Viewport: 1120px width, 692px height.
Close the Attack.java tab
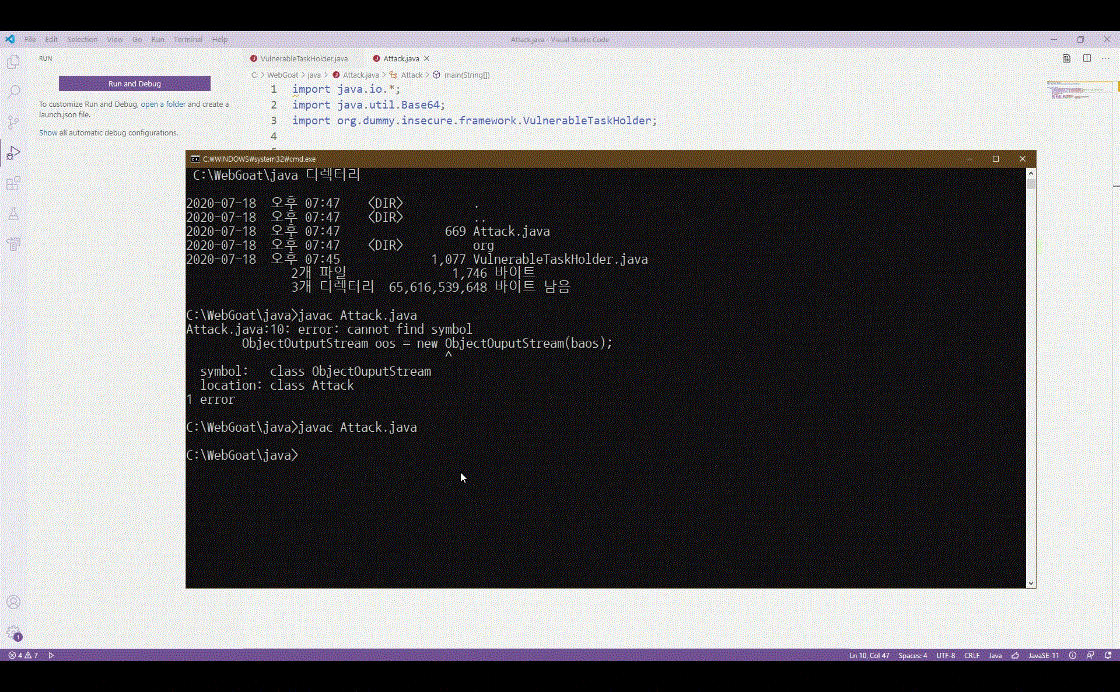click(426, 59)
